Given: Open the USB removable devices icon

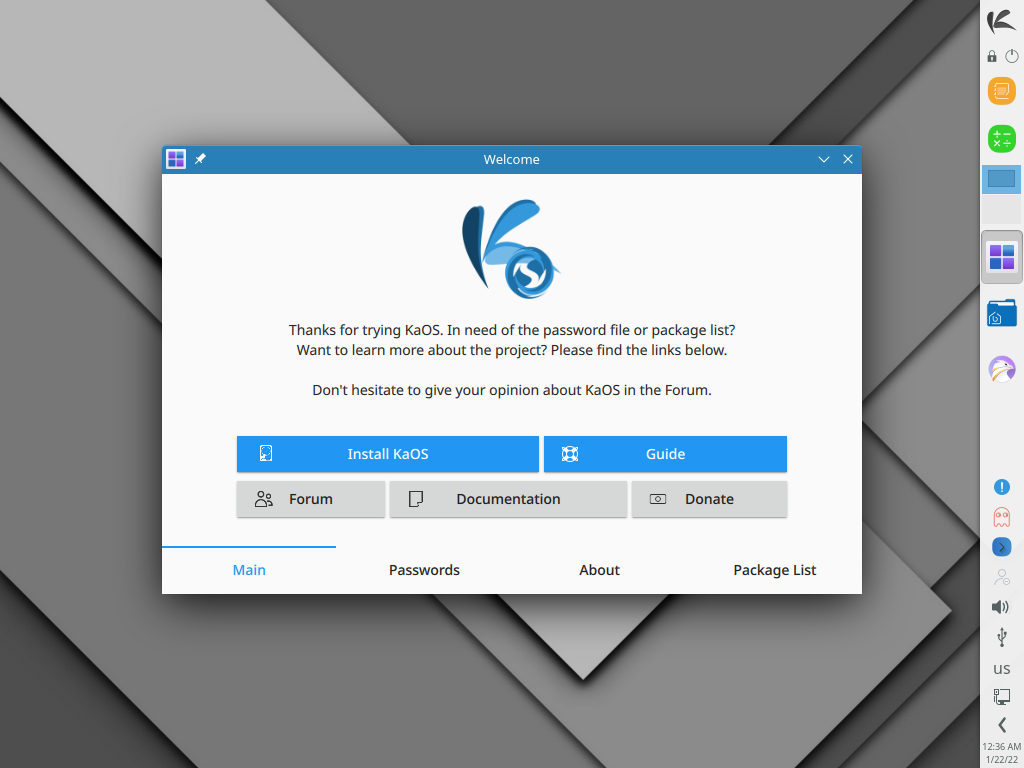Looking at the screenshot, I should (x=1001, y=637).
